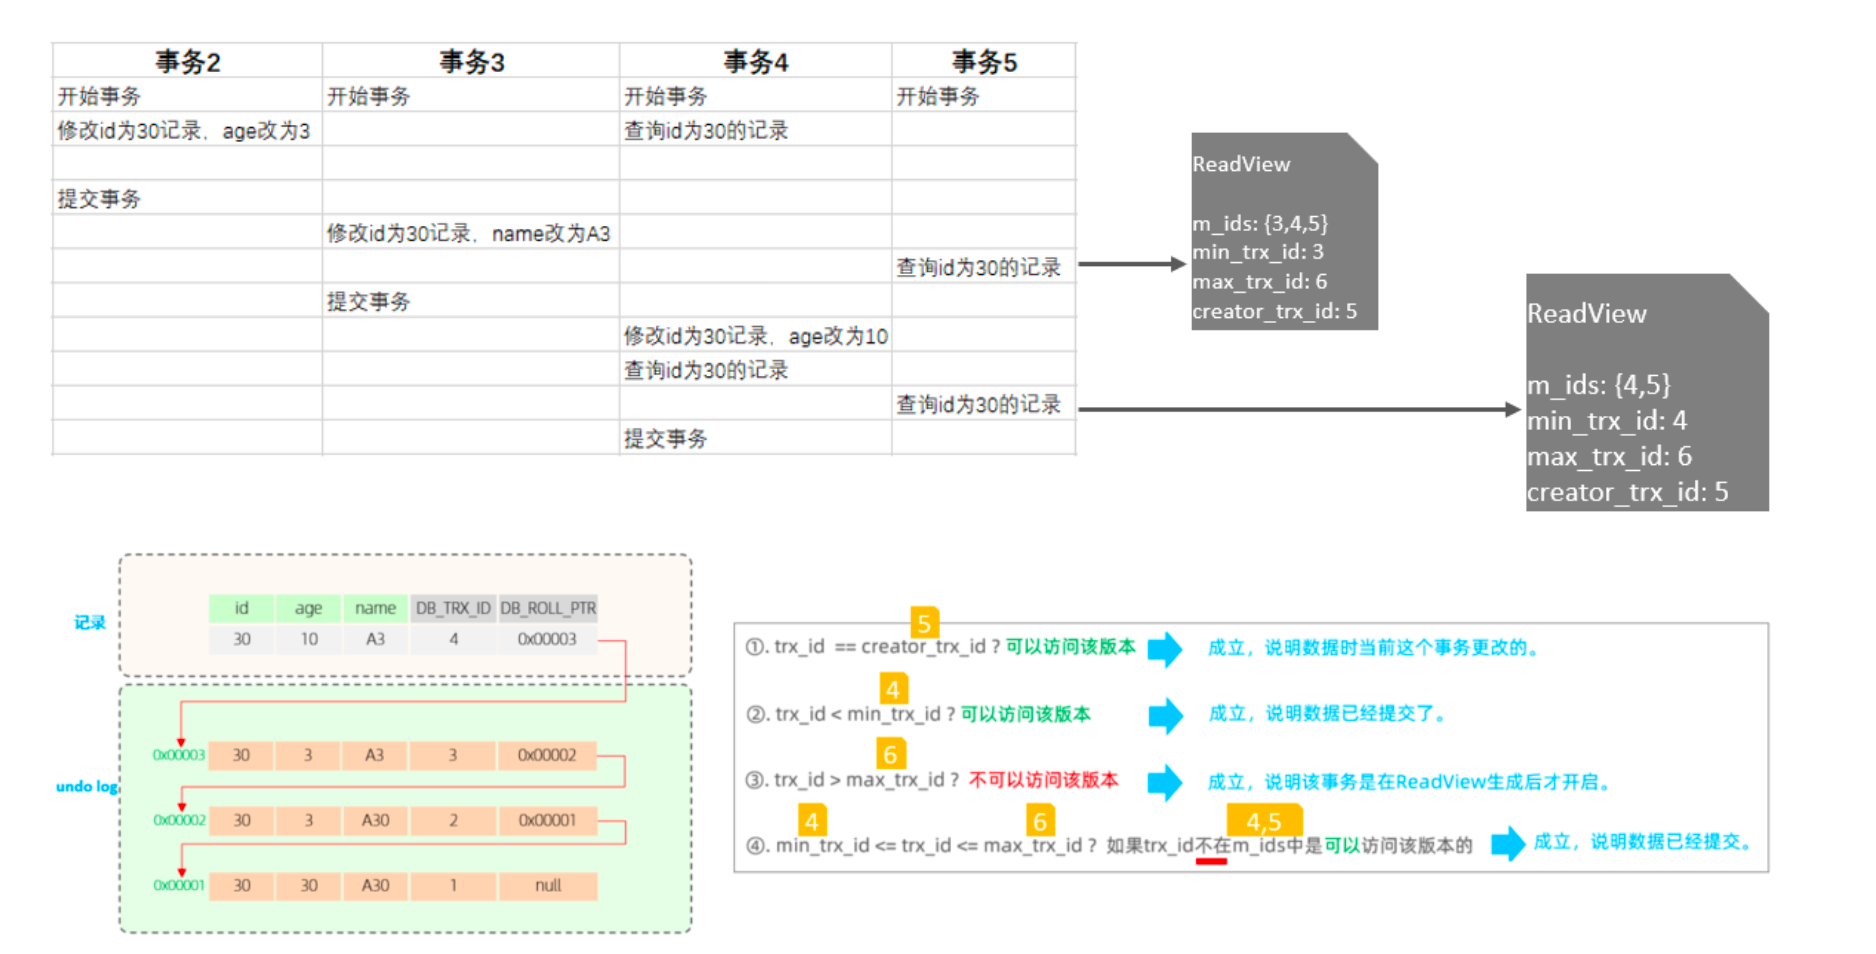Select 0x00003 pointer value in the record row

(548, 639)
